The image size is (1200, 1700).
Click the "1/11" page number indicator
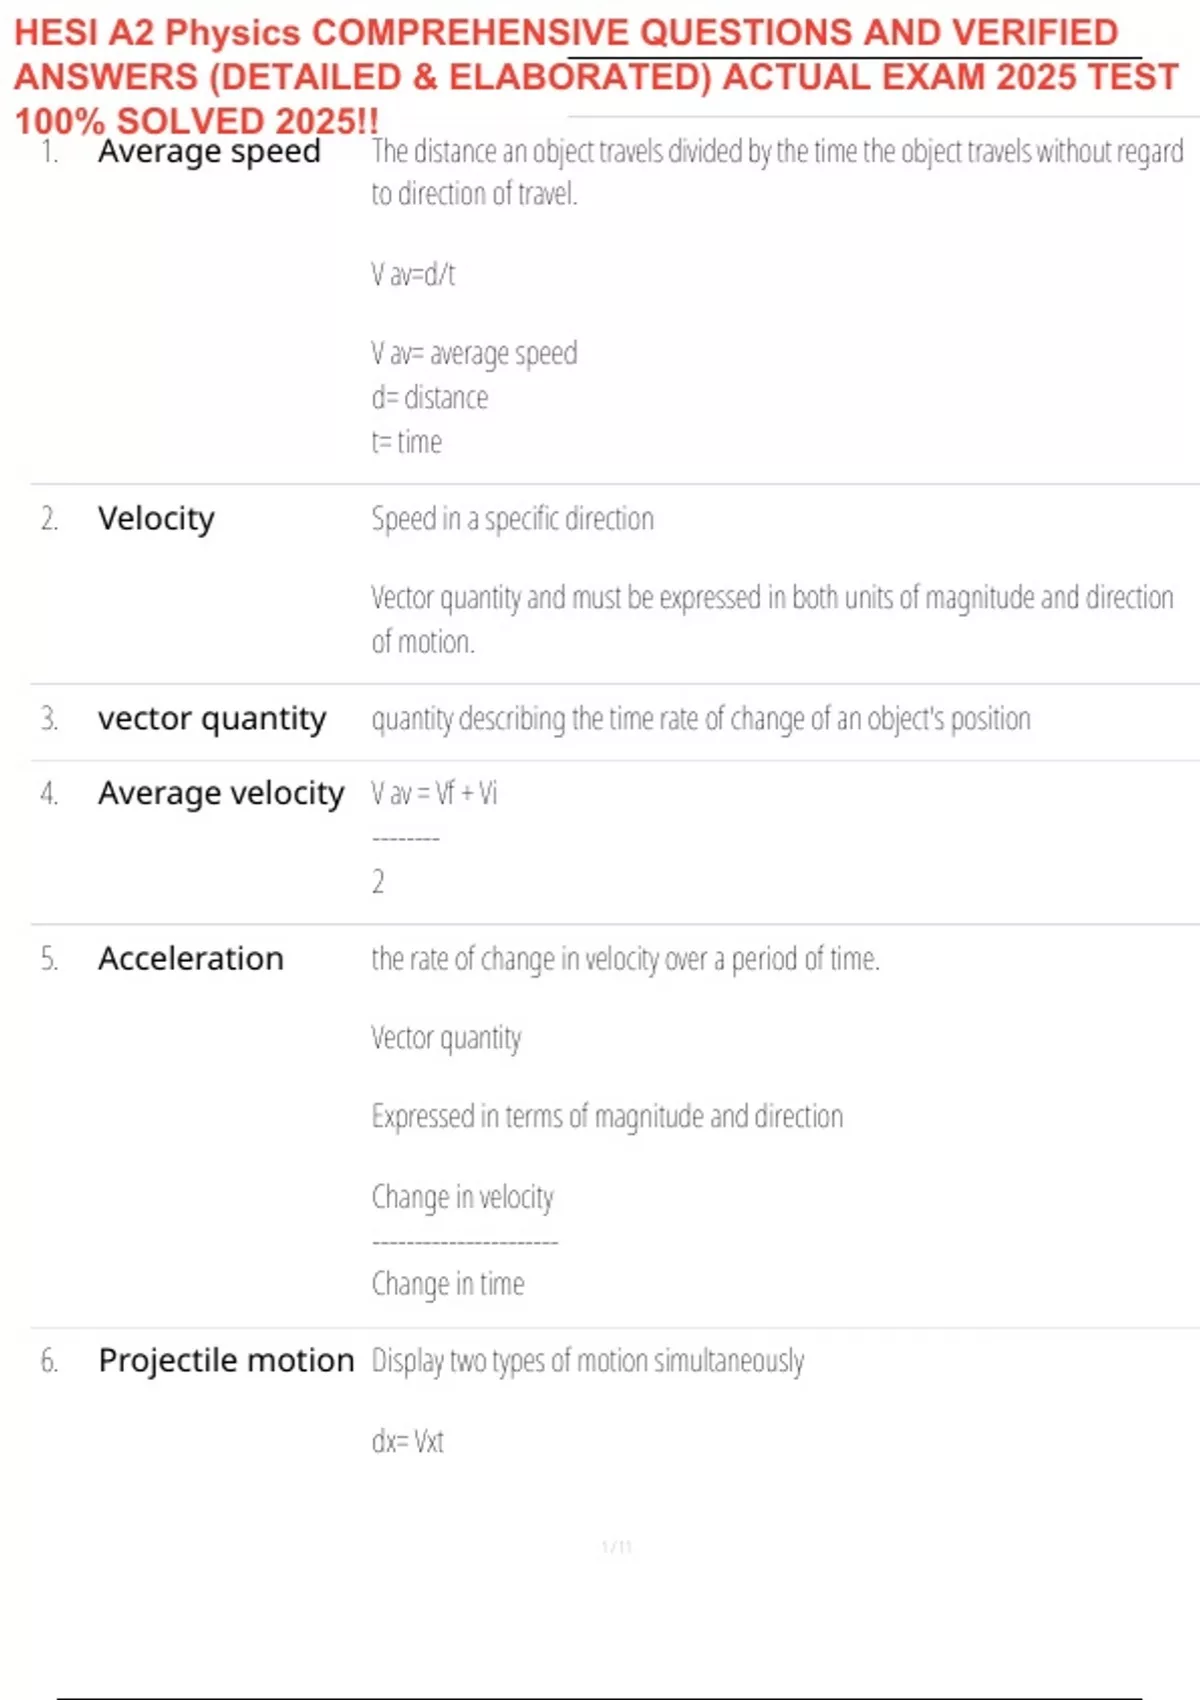pos(617,1547)
